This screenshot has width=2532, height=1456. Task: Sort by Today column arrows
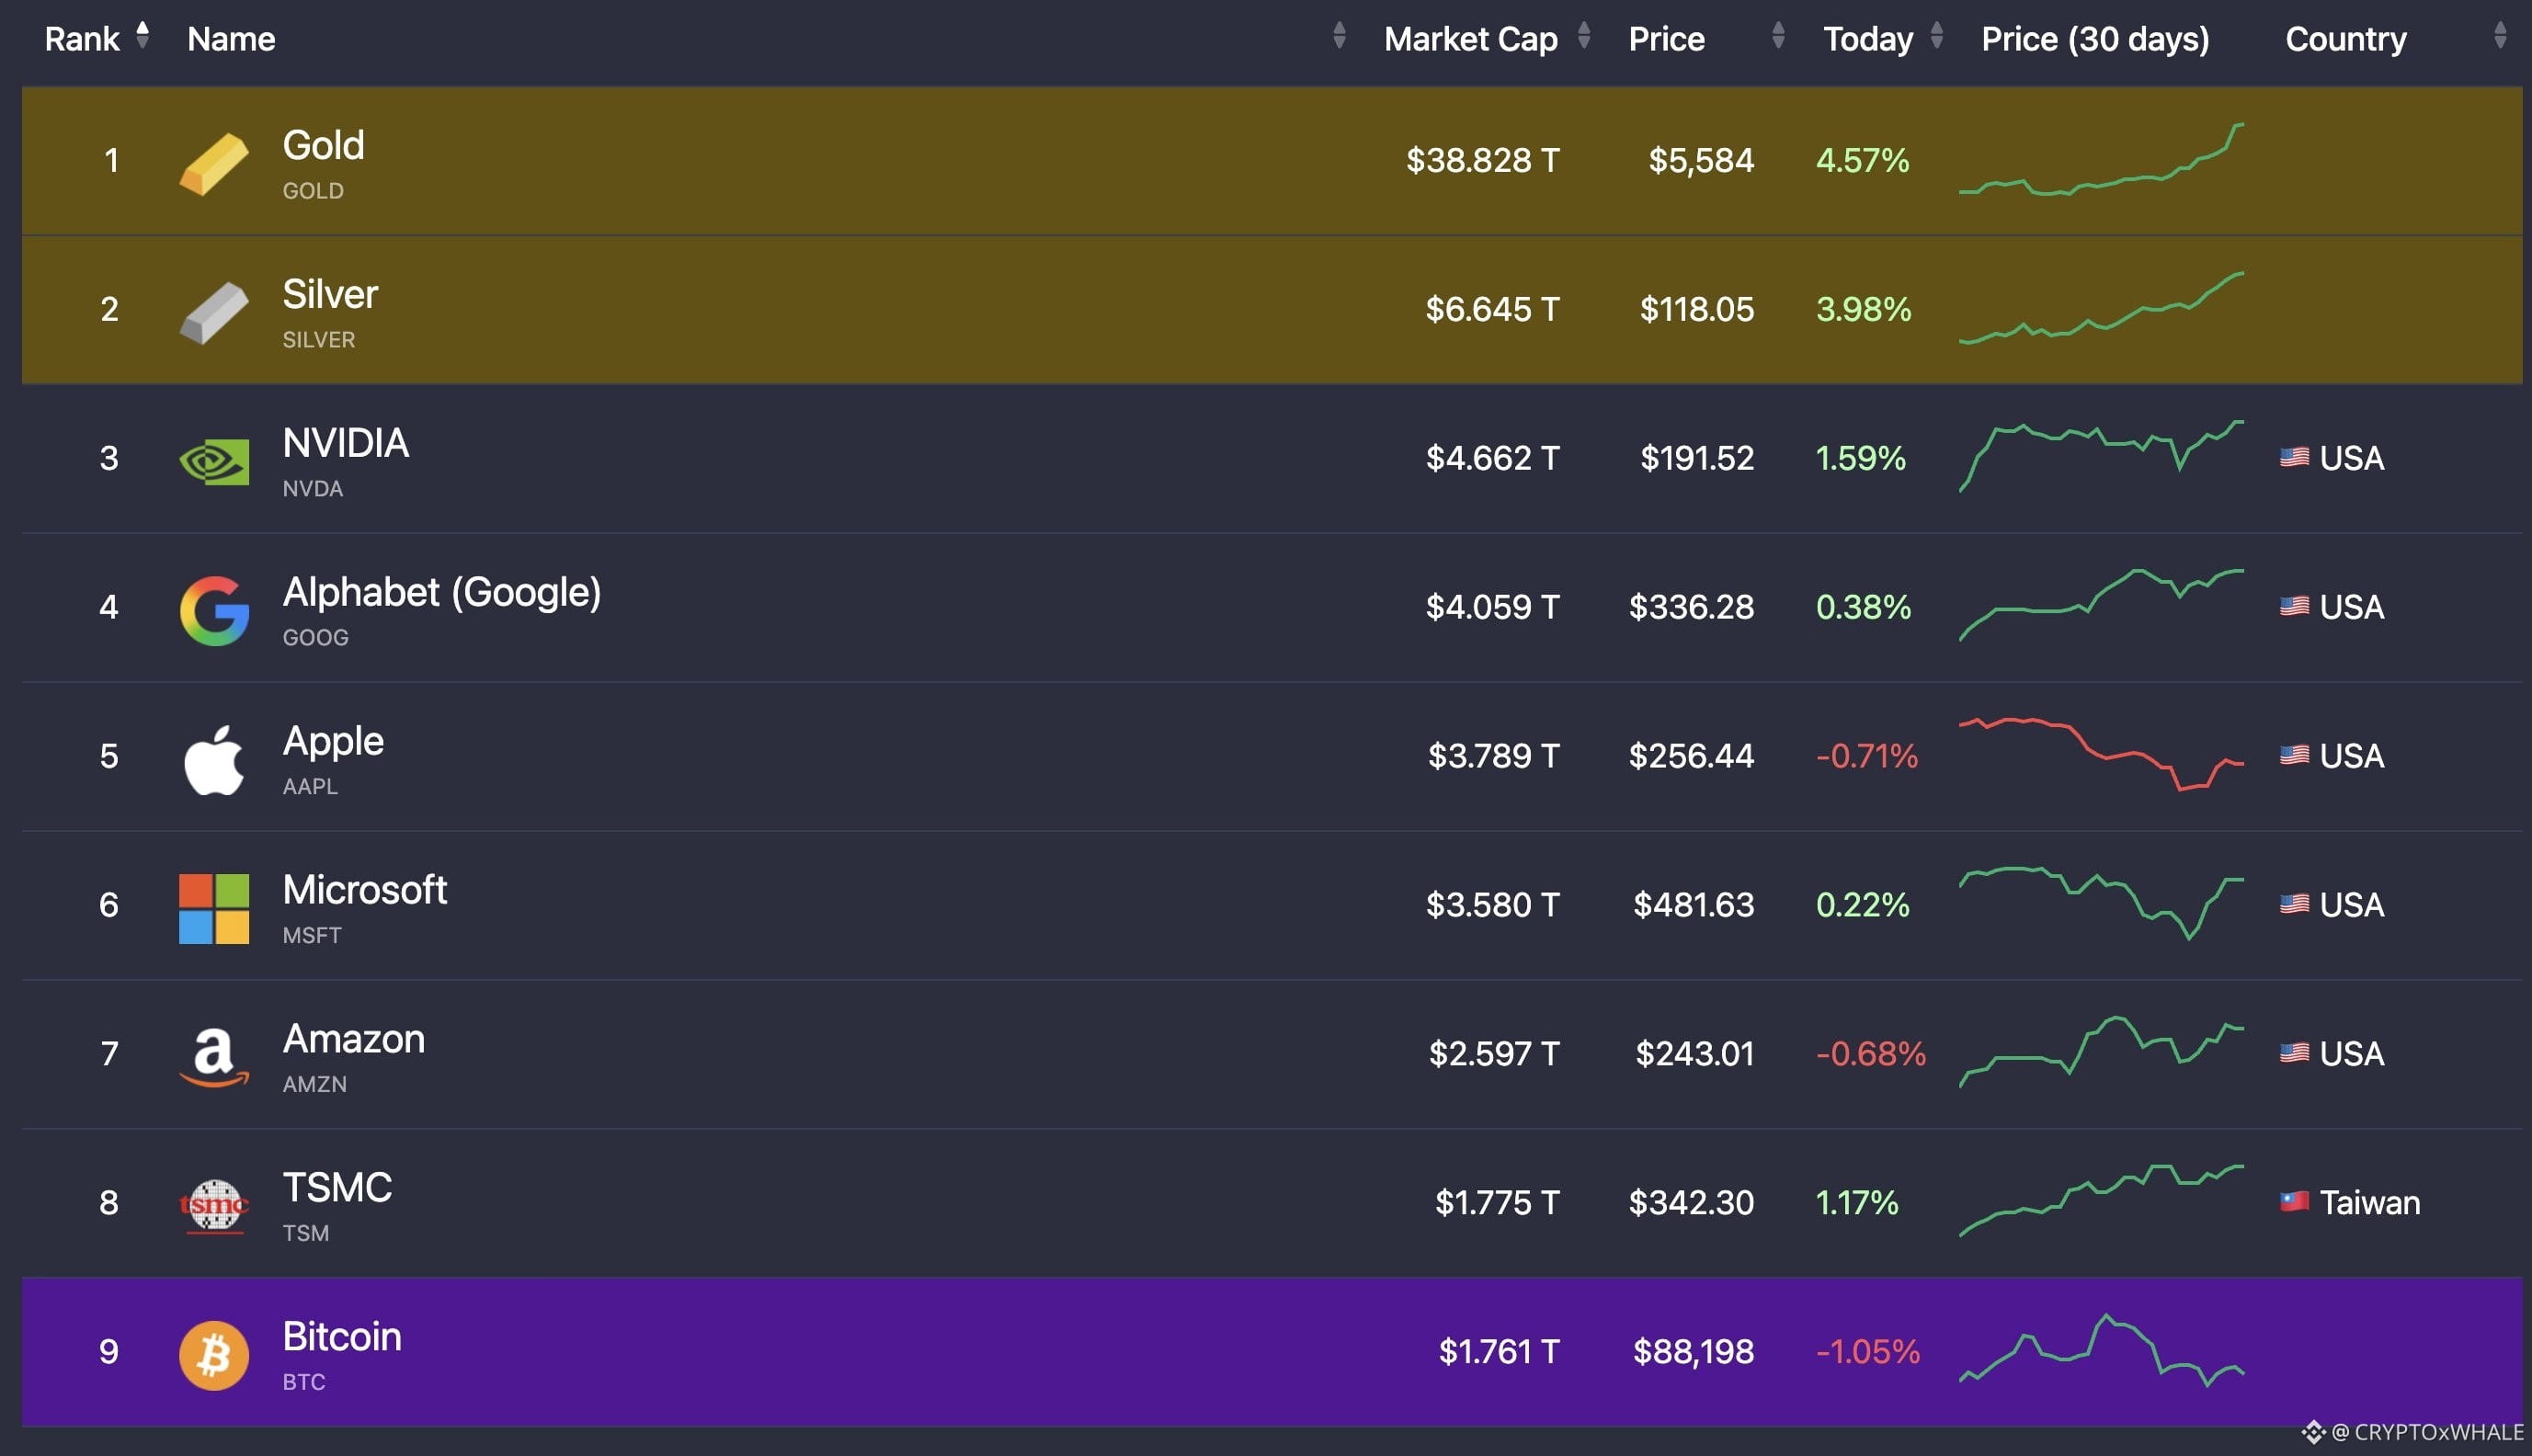(x=1937, y=36)
